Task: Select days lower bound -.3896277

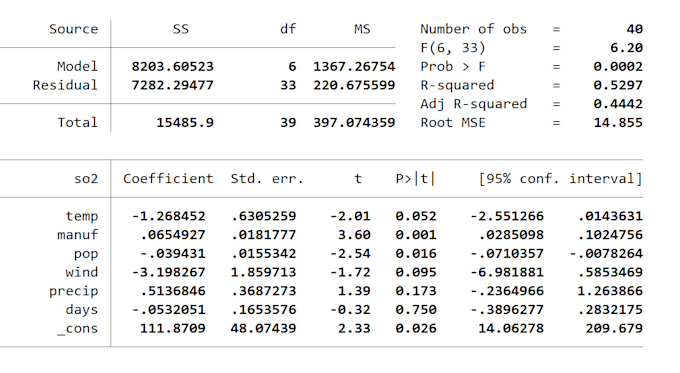Action: (x=507, y=310)
